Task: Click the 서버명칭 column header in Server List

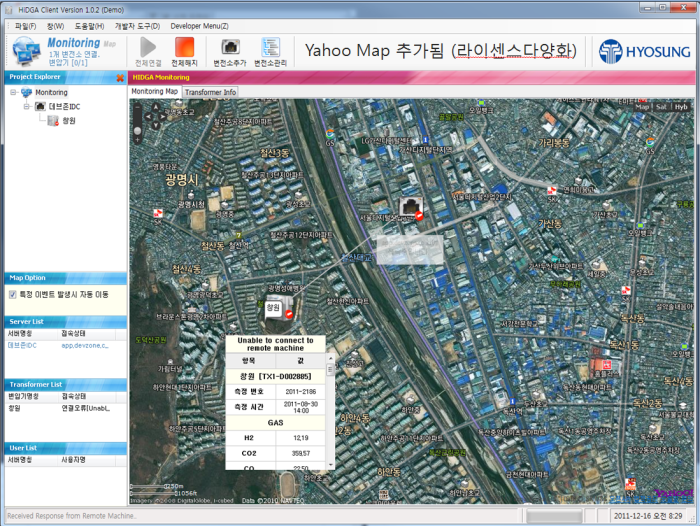Action: pyautogui.click(x=32, y=334)
